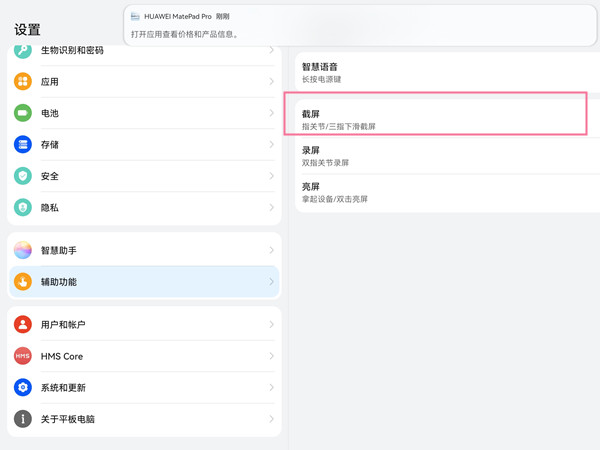Open the 亮屏 wake screen option
600x450 pixels.
440,192
